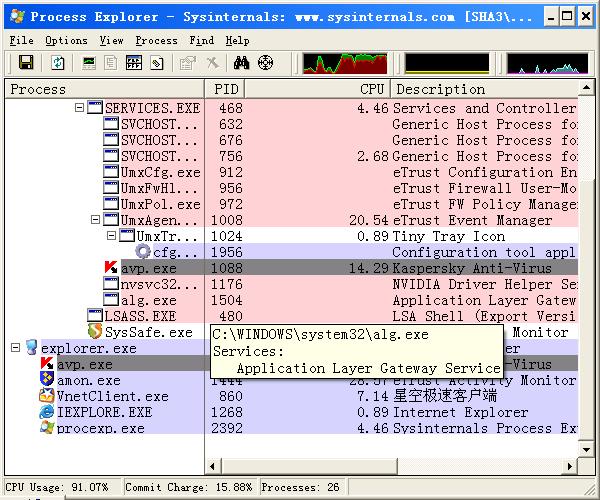Open System Information toolbar icon
This screenshot has height=500, width=600.
(x=89, y=63)
